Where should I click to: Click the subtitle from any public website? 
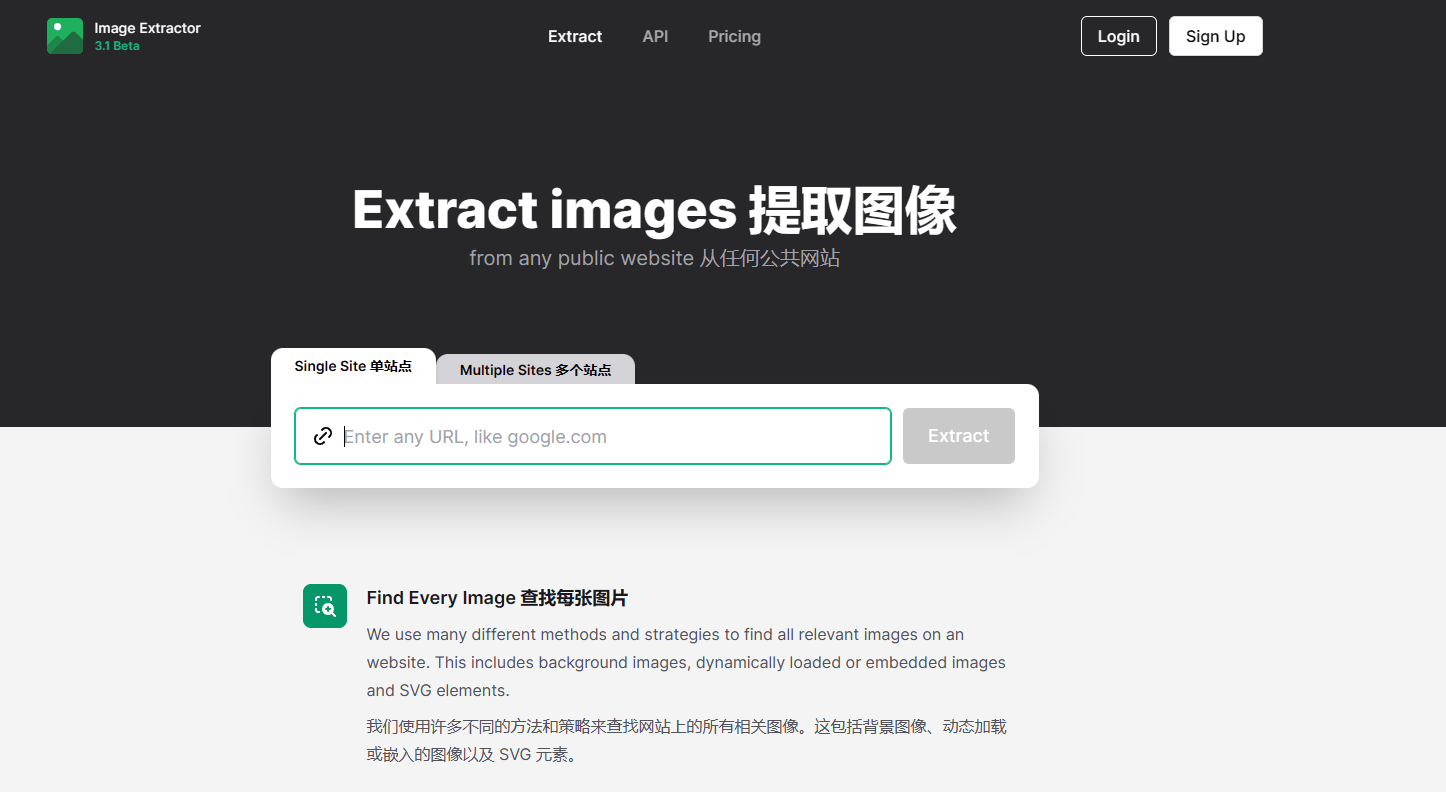[654, 258]
